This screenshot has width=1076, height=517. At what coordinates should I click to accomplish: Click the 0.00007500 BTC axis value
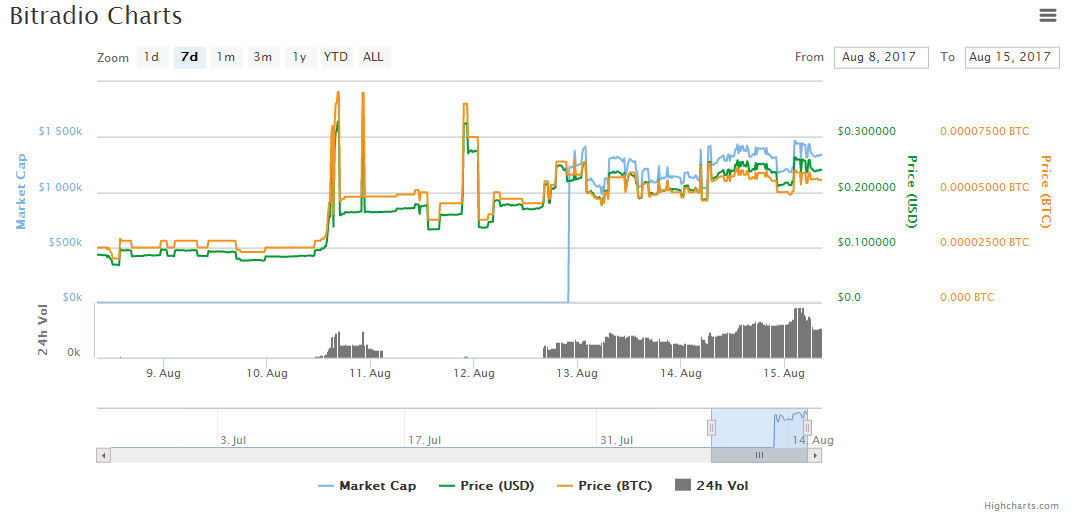(x=984, y=131)
